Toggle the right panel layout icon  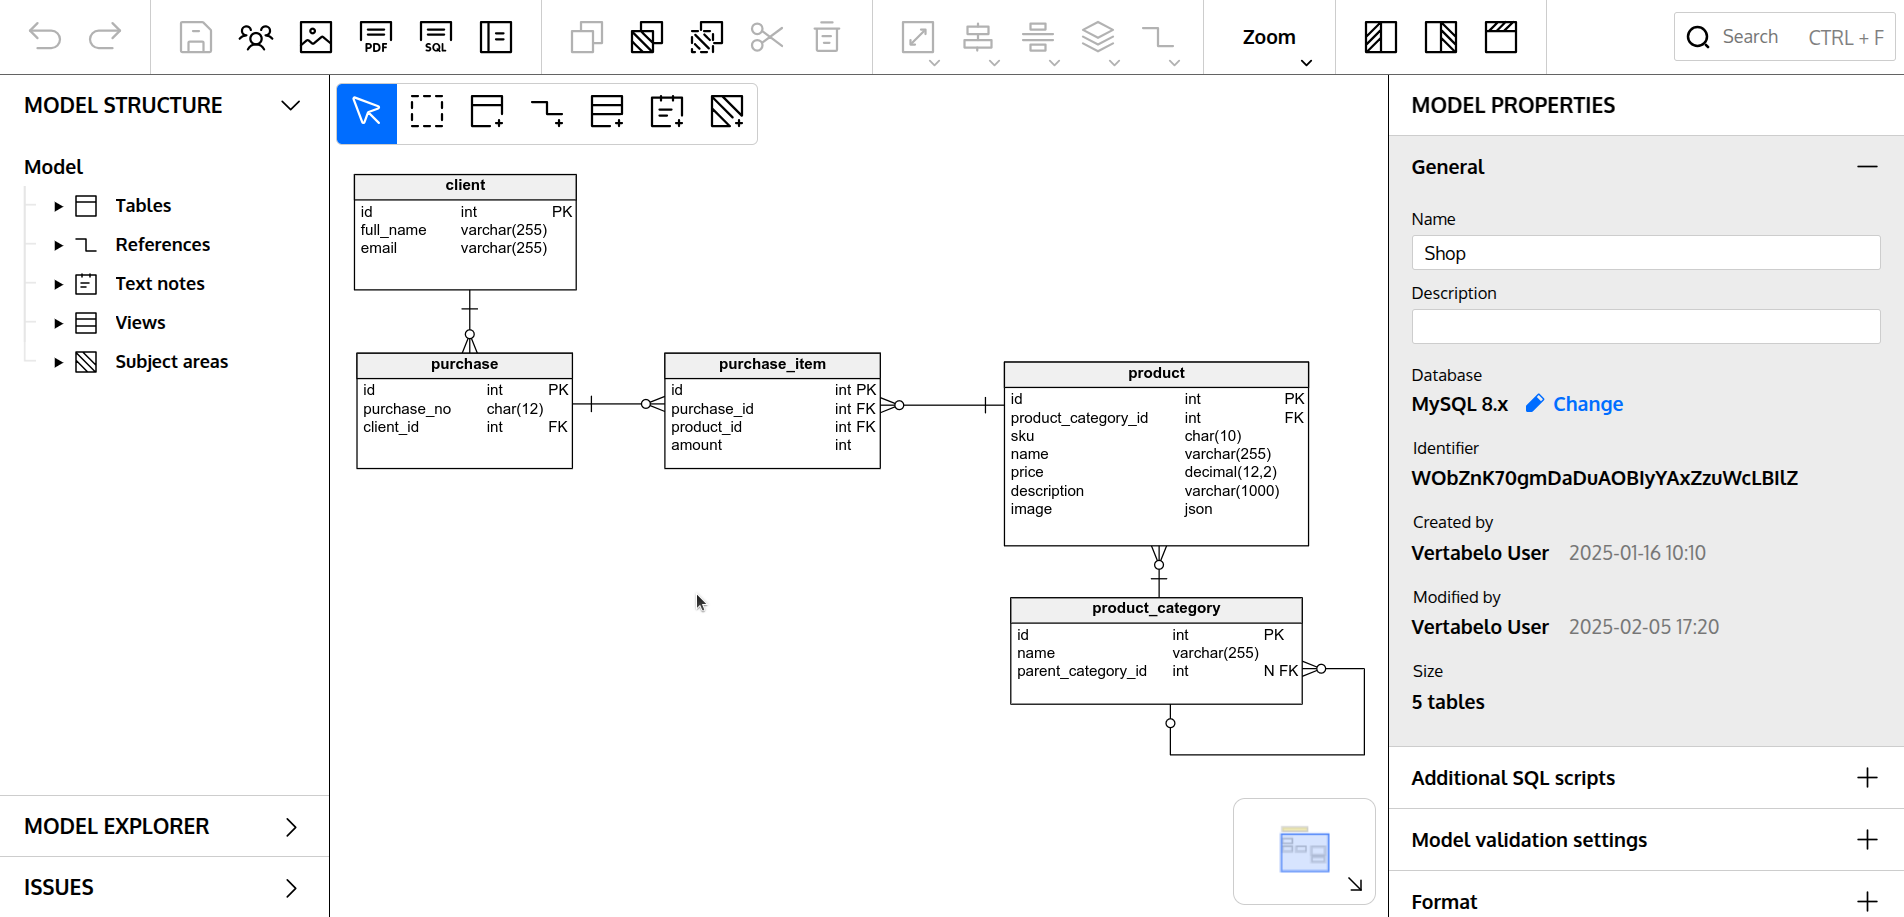click(1440, 38)
